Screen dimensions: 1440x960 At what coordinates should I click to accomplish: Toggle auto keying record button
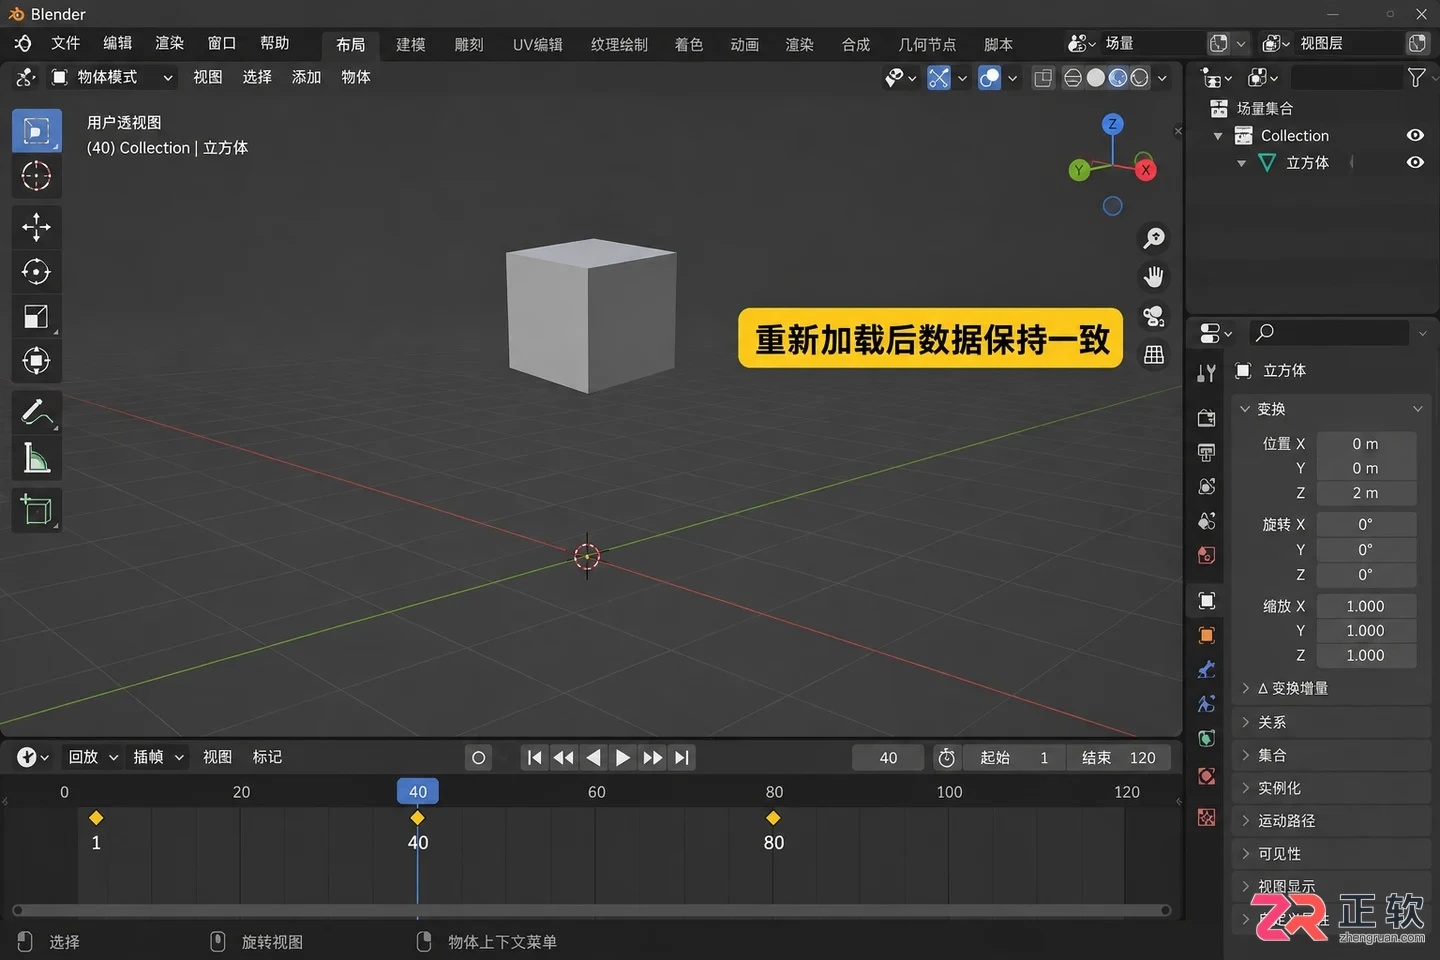[478, 758]
